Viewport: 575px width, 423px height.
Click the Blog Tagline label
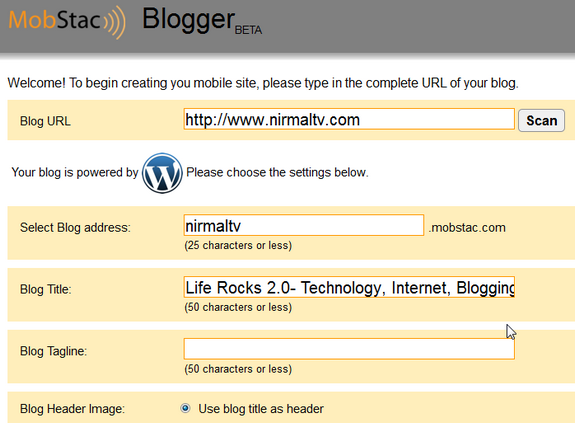(54, 351)
